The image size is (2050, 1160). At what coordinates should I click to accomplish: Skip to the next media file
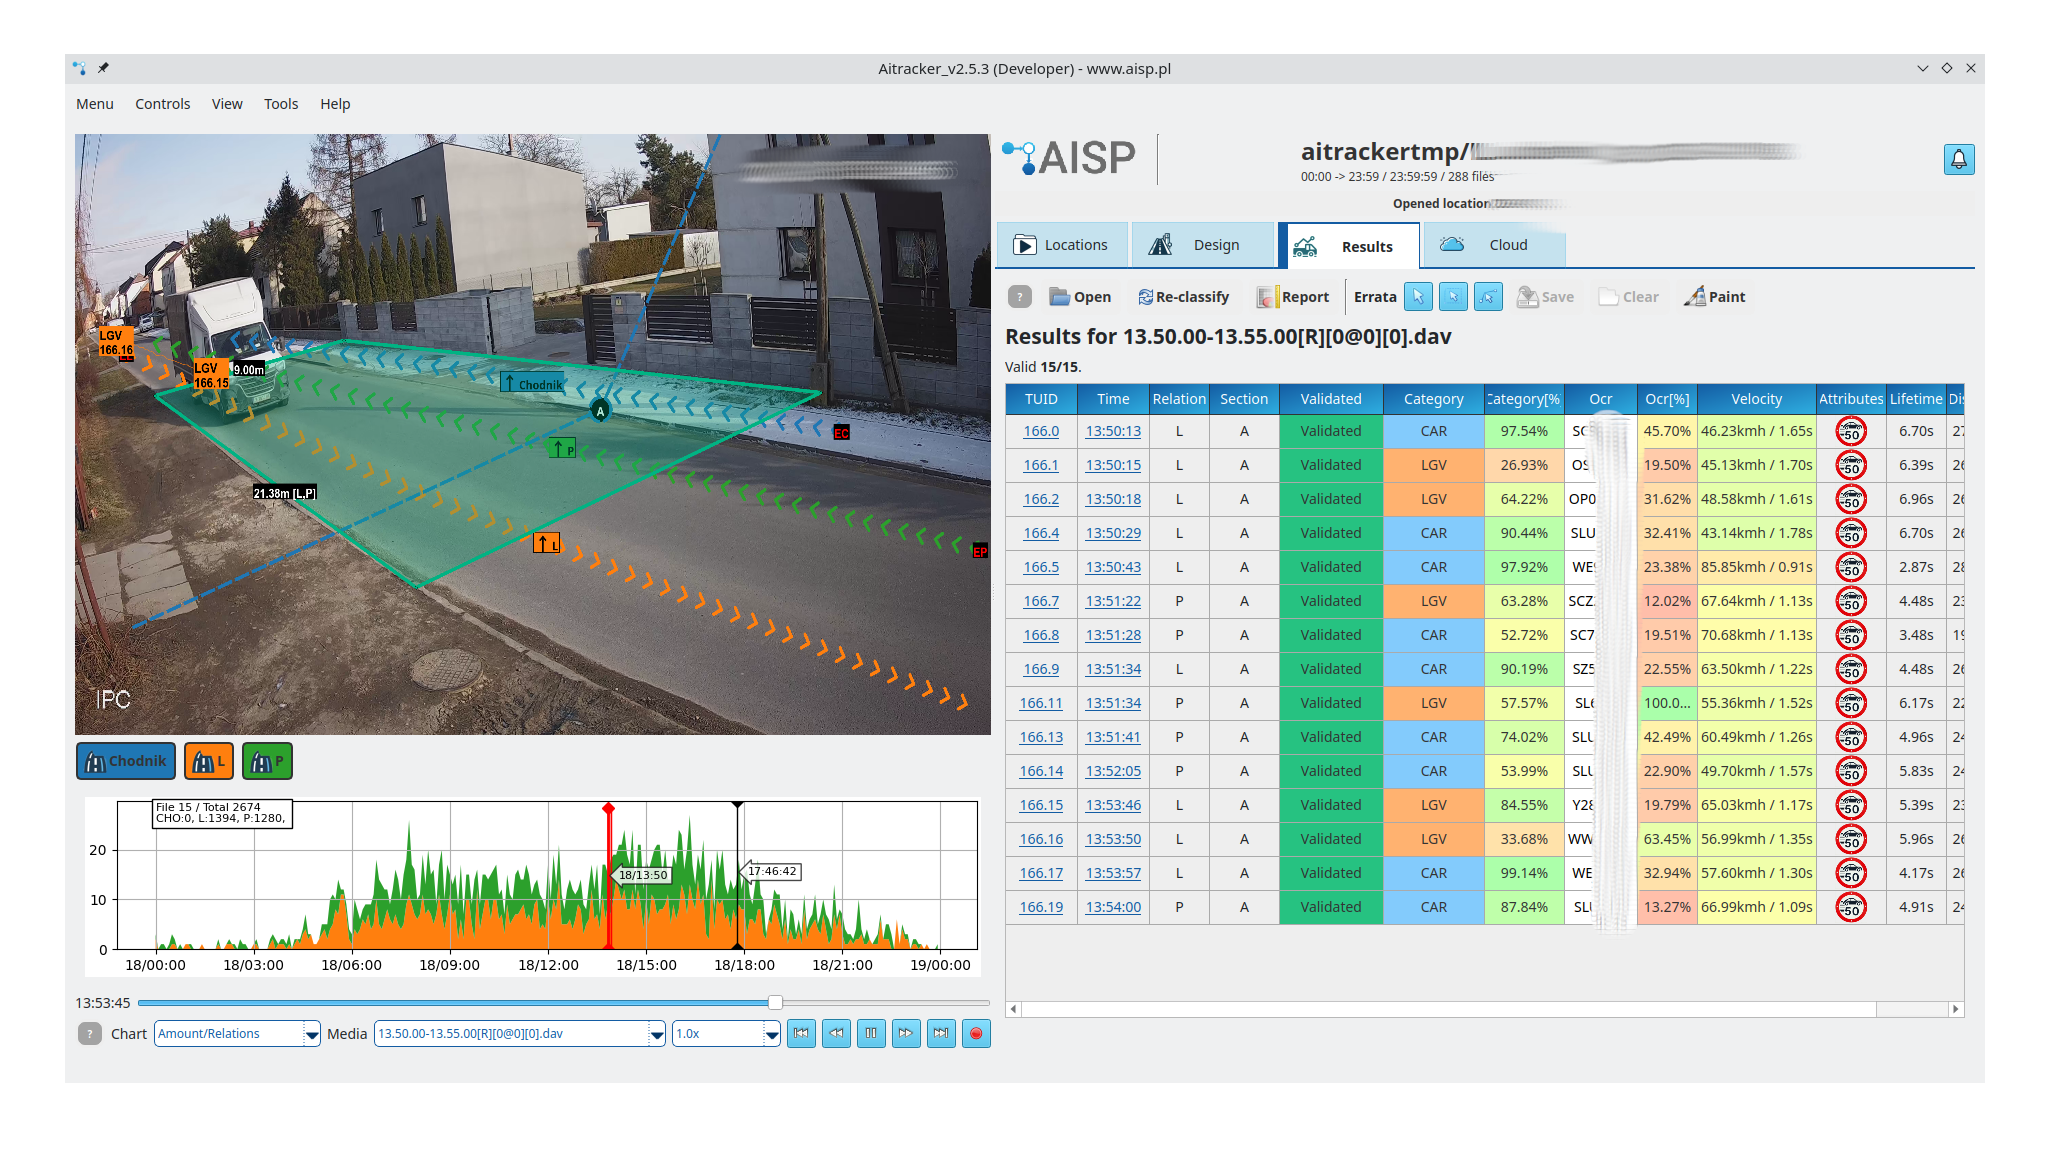coord(941,1034)
